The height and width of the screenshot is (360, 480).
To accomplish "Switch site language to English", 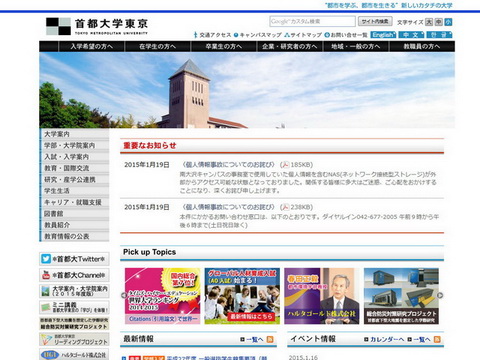I will click(x=383, y=35).
